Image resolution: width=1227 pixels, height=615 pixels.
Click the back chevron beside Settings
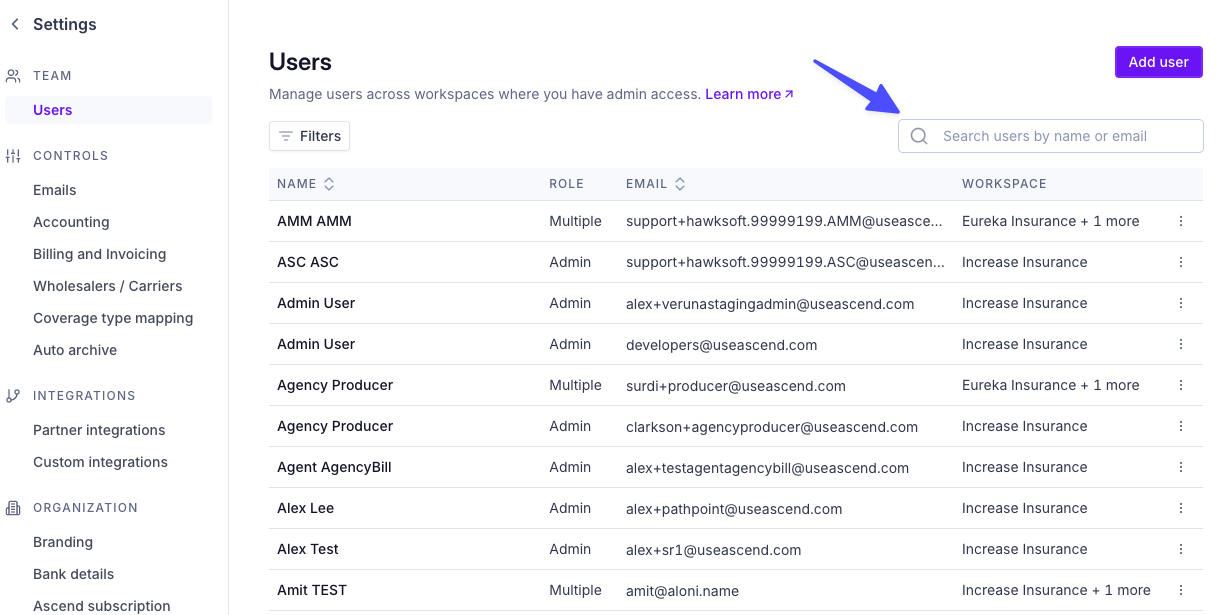coord(15,24)
